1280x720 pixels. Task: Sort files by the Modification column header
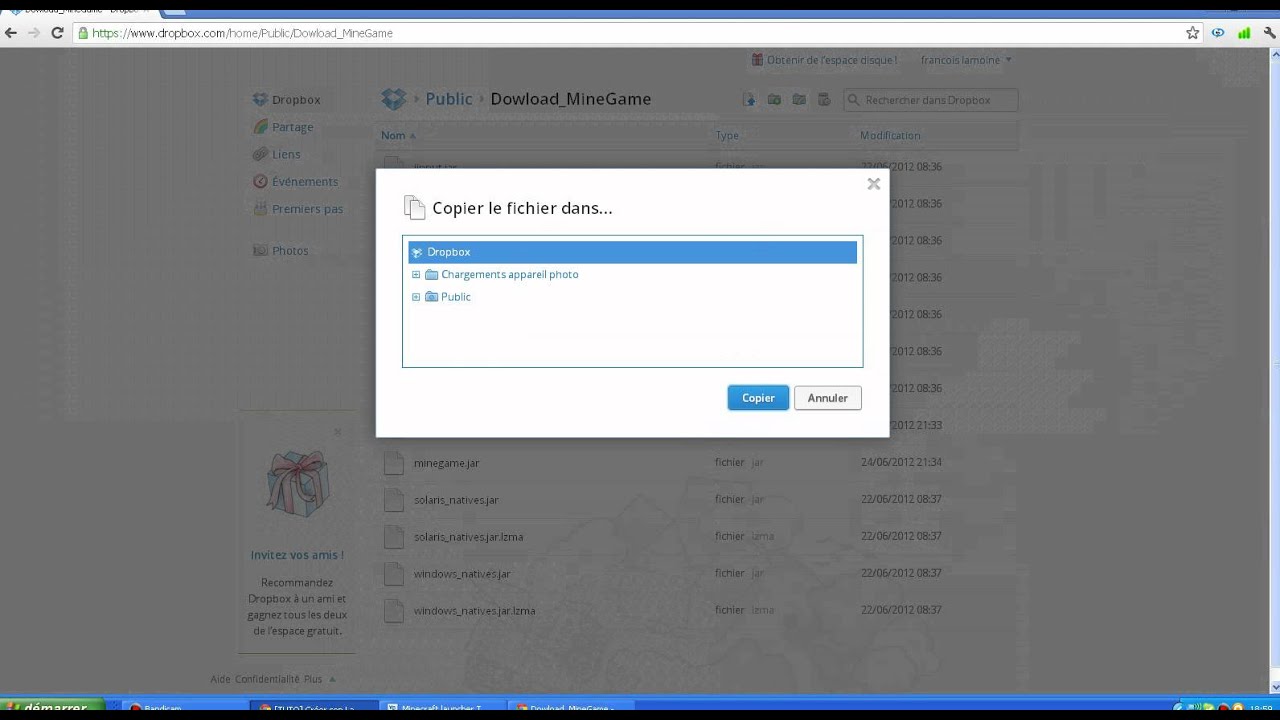pyautogui.click(x=890, y=135)
